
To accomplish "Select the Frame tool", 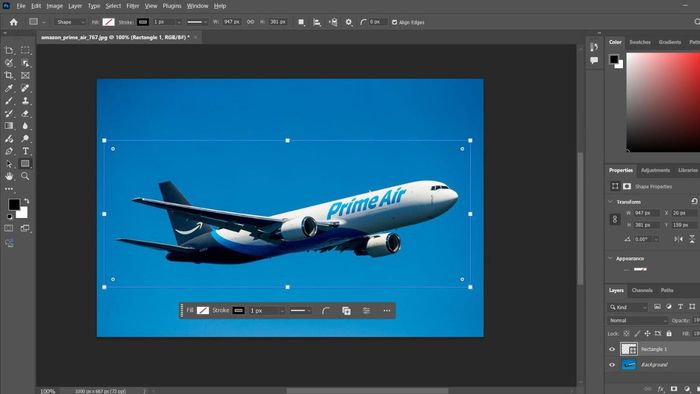I will 25,75.
